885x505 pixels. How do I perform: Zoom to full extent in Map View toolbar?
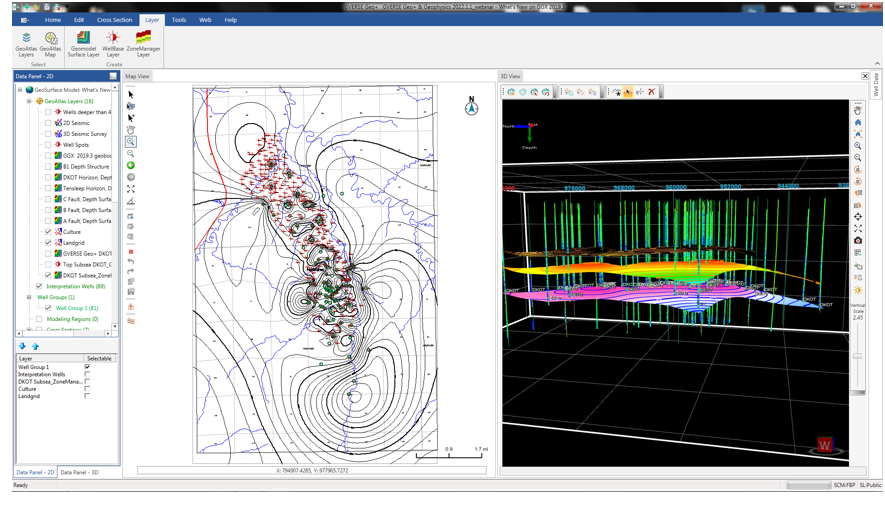point(131,189)
